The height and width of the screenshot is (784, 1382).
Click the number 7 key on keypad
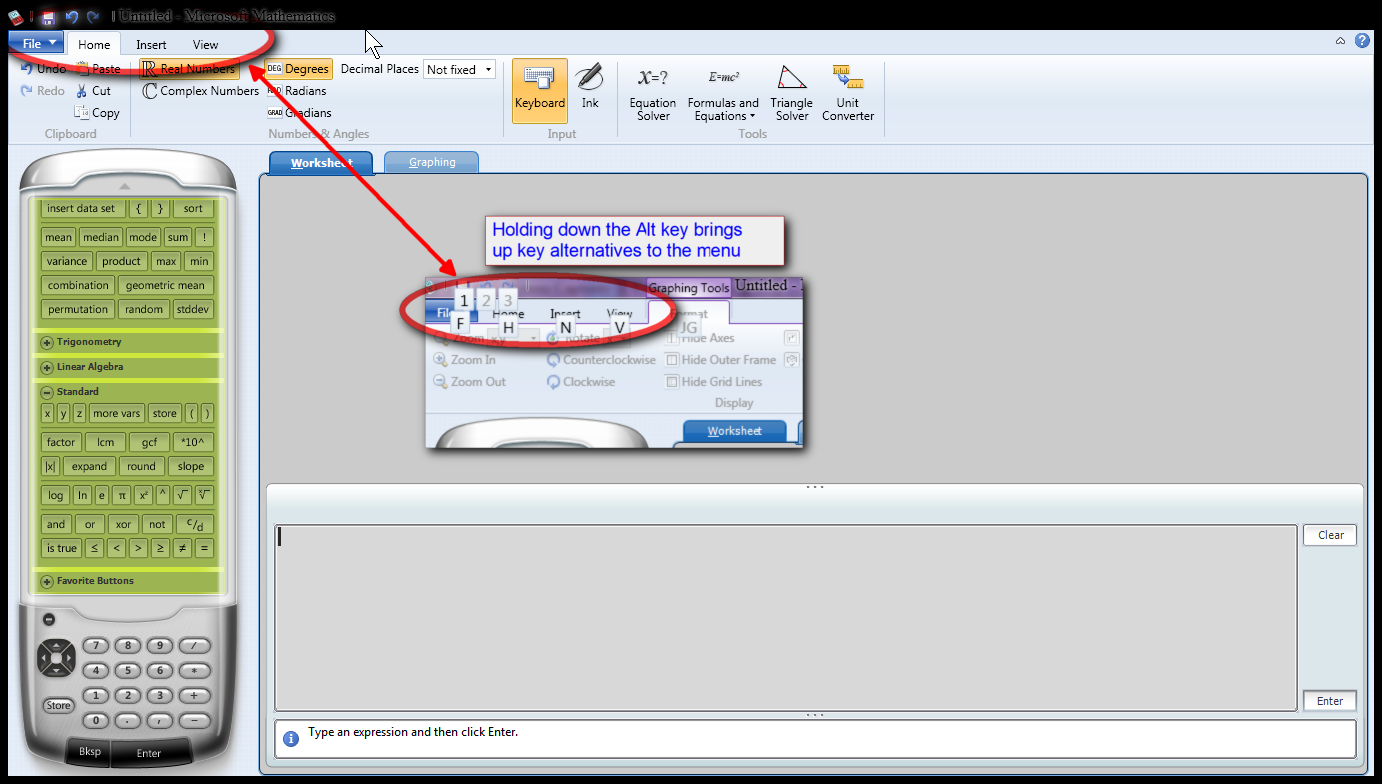click(x=96, y=646)
